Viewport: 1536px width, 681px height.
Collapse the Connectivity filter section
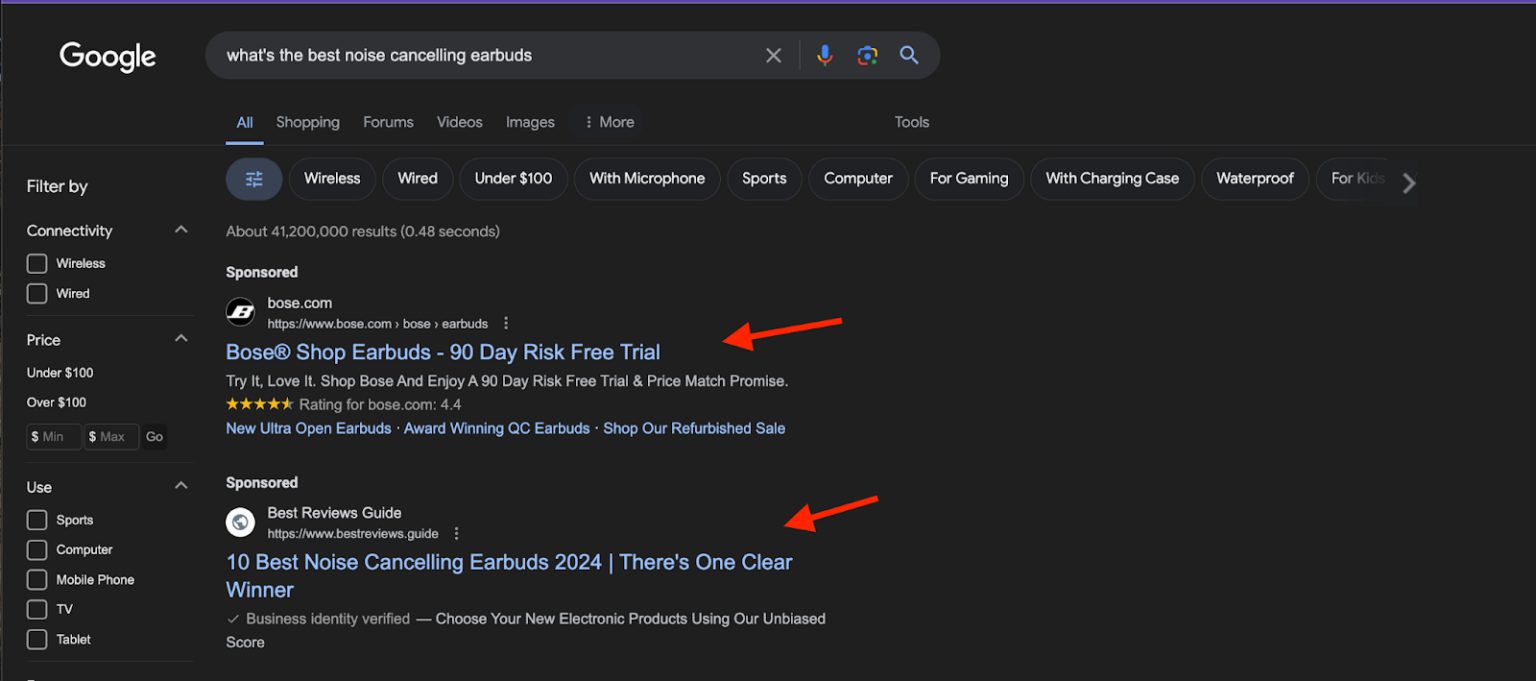(181, 229)
